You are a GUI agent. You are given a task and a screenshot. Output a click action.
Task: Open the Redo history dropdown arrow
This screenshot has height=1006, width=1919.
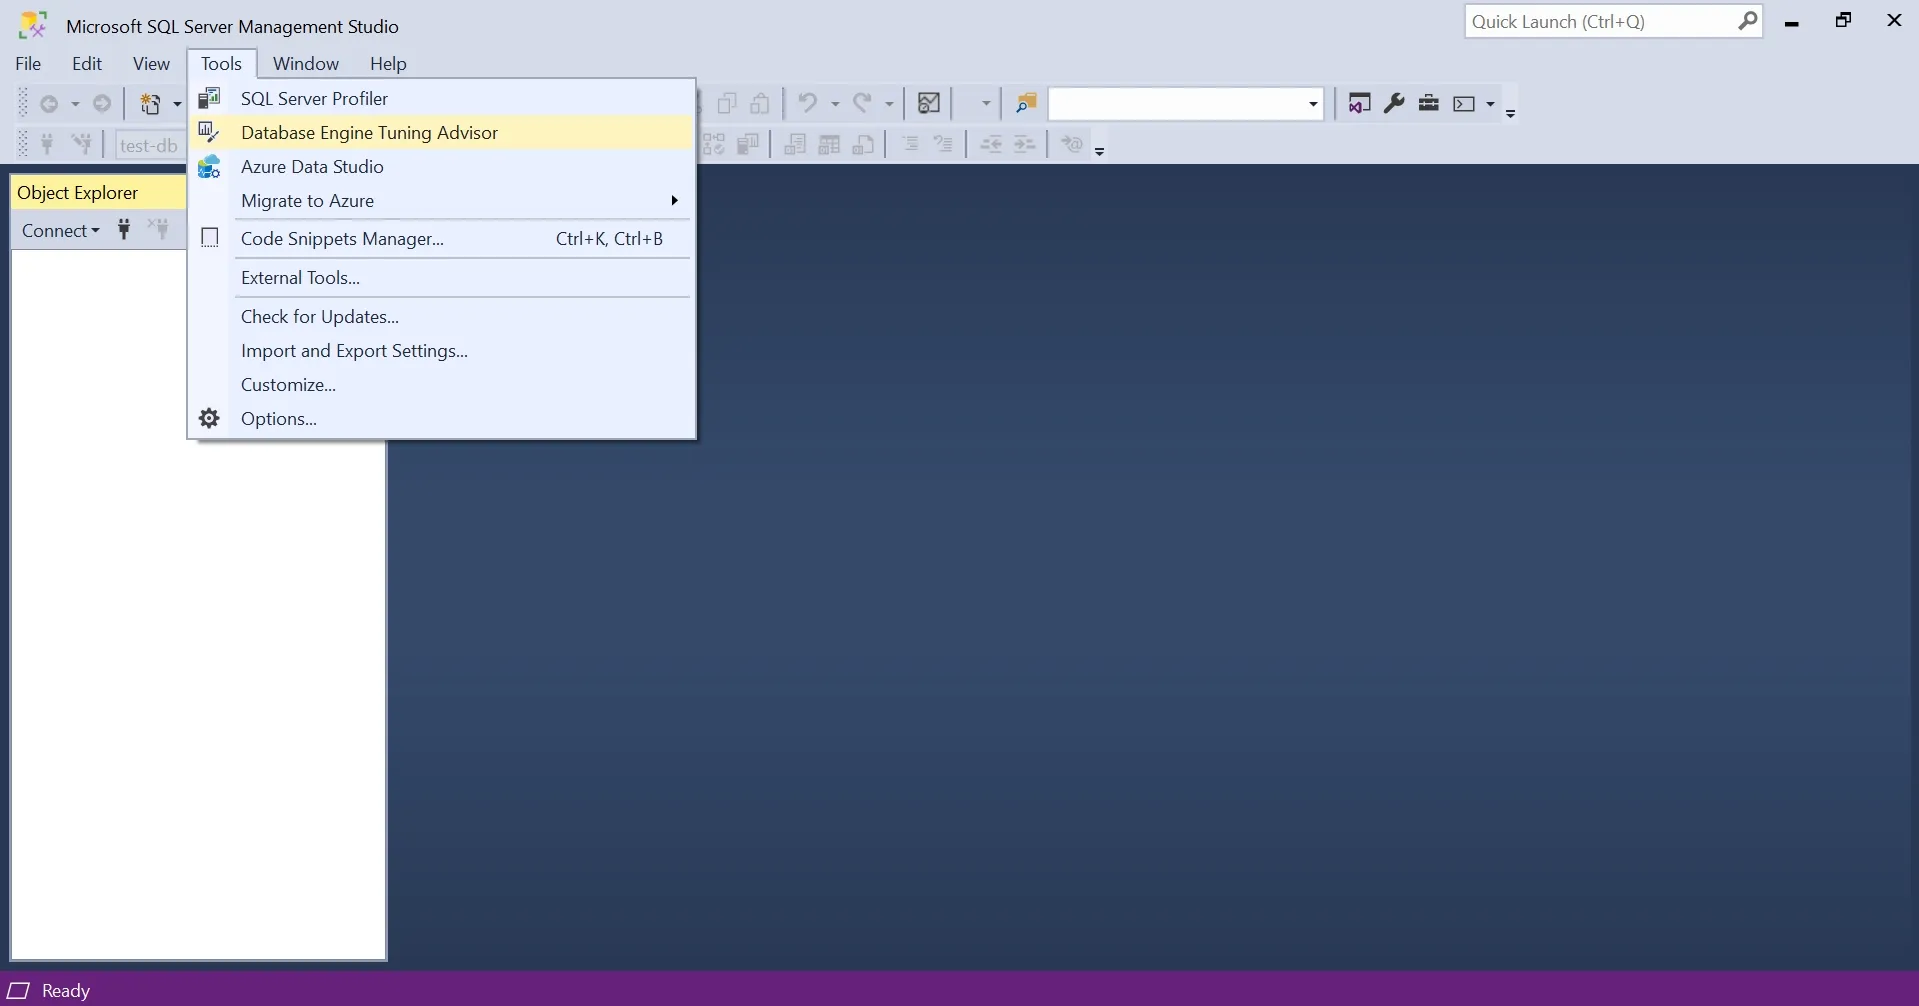pyautogui.click(x=889, y=103)
